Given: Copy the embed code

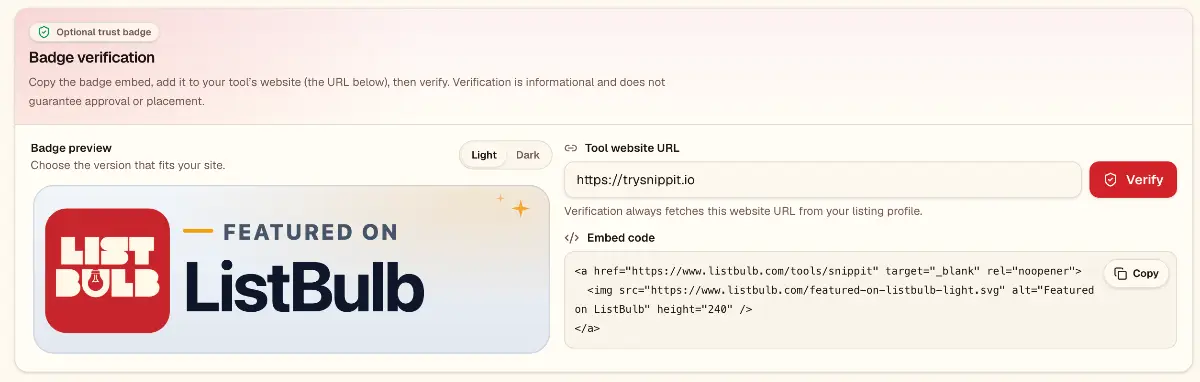Looking at the screenshot, I should tap(1136, 274).
